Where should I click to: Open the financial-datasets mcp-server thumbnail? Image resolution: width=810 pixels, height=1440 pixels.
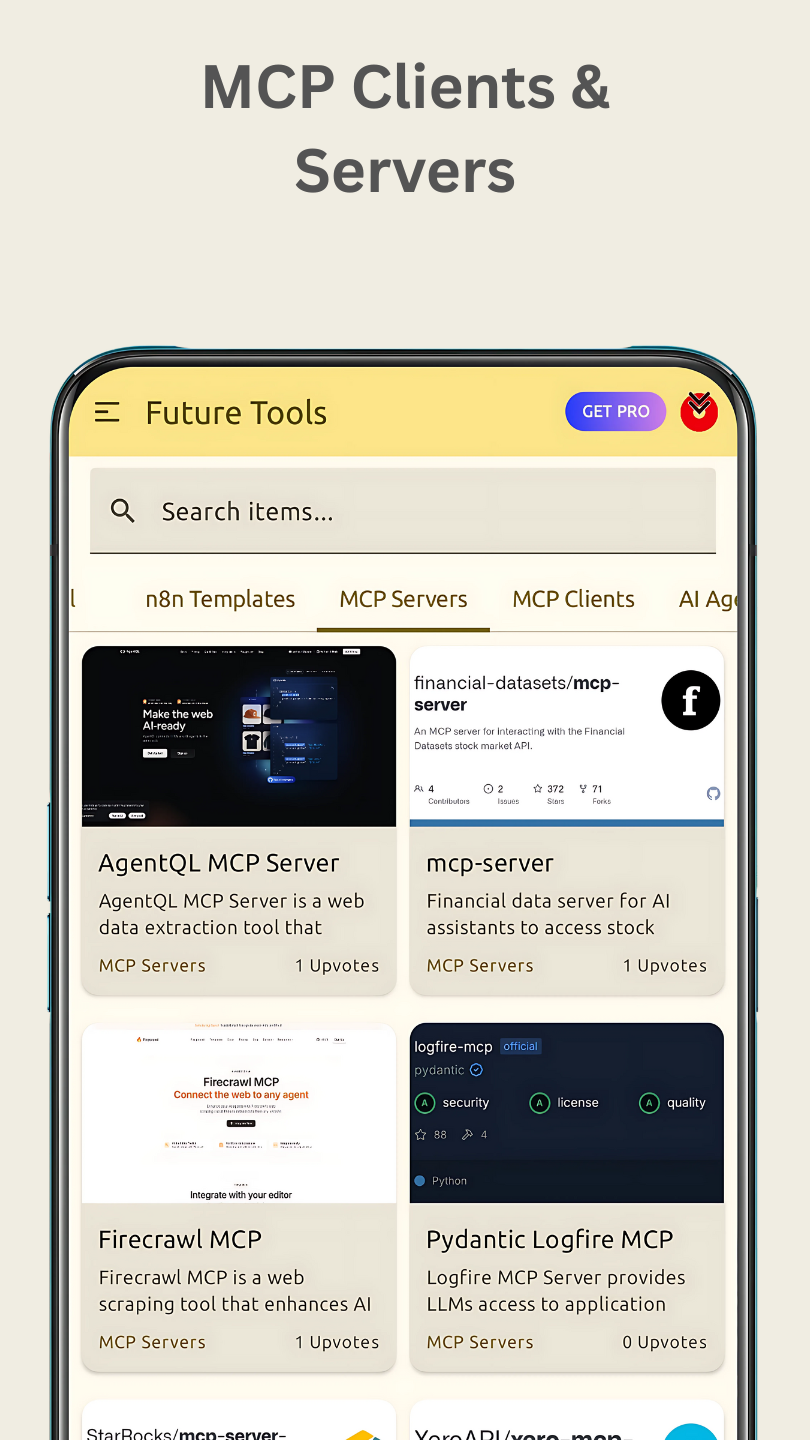tap(567, 736)
